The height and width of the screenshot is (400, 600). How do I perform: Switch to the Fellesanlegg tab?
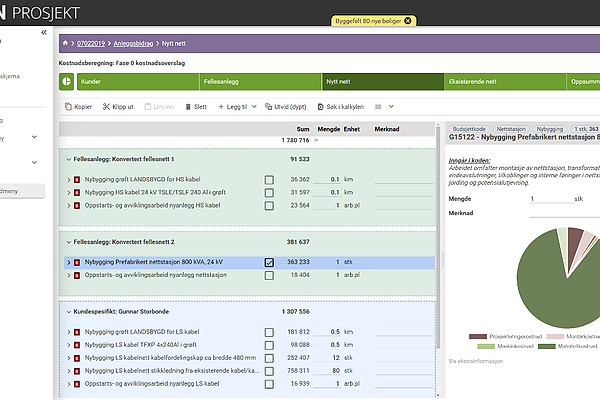220,82
